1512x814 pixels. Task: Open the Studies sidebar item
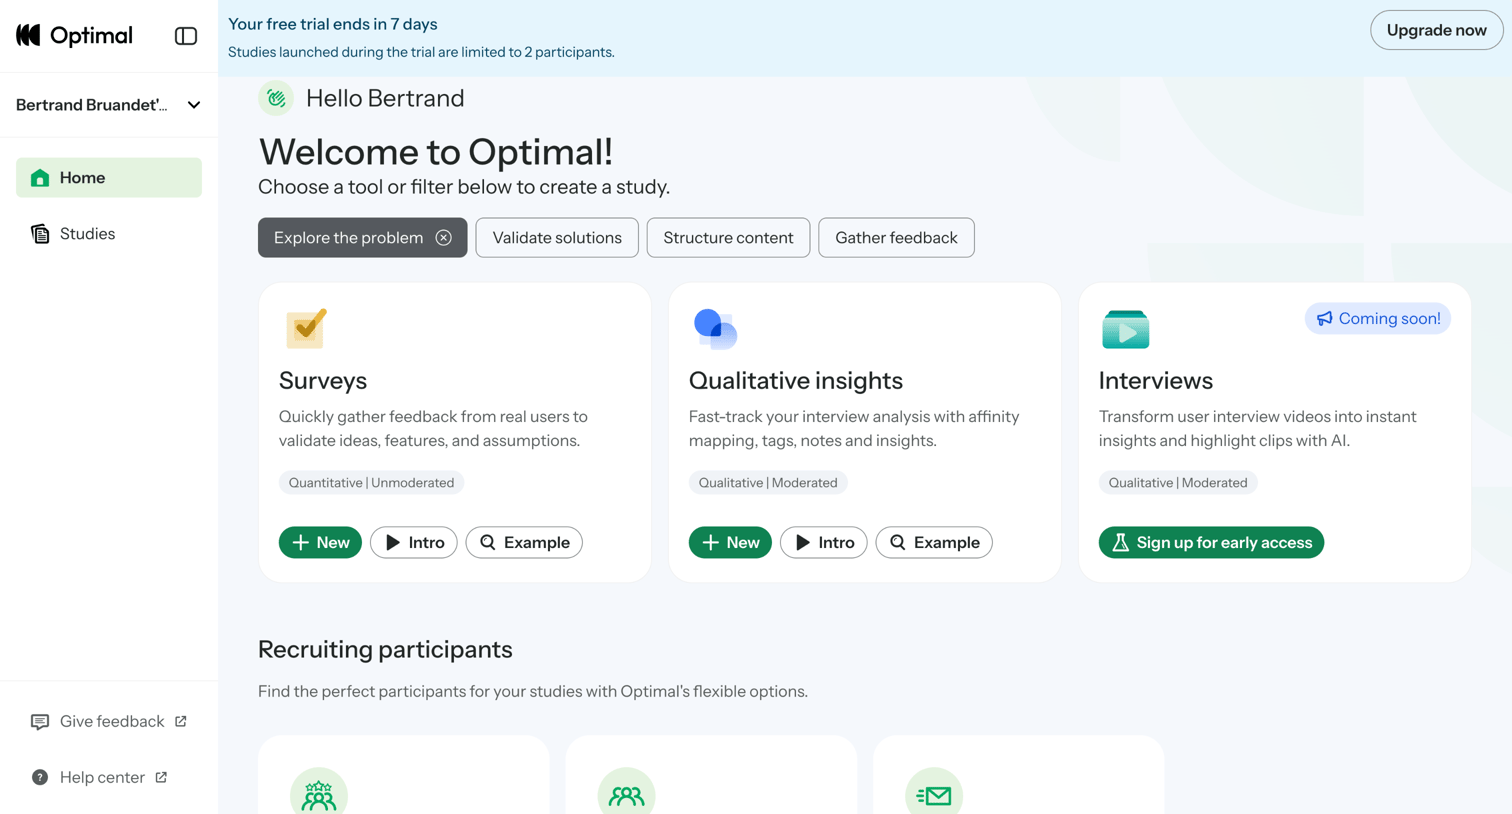tap(109, 234)
